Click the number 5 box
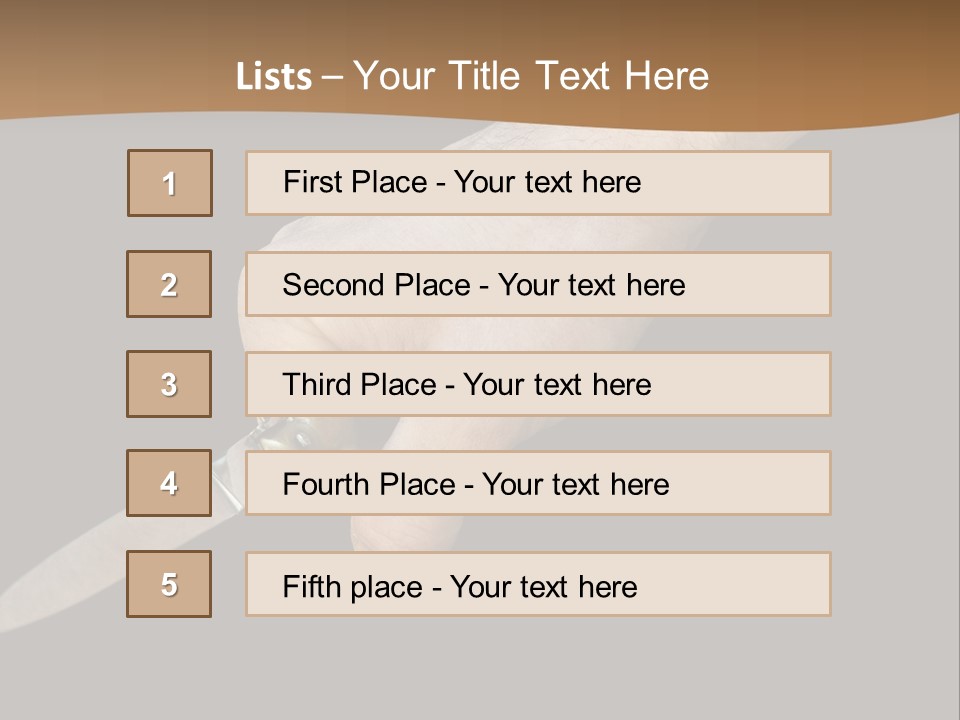This screenshot has height=720, width=960. pyautogui.click(x=169, y=584)
